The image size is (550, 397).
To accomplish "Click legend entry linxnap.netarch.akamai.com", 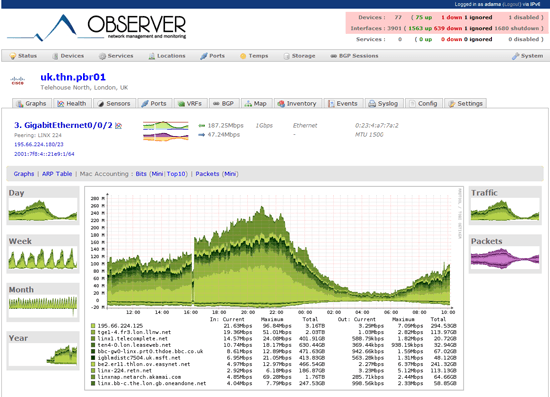I will (x=139, y=377).
